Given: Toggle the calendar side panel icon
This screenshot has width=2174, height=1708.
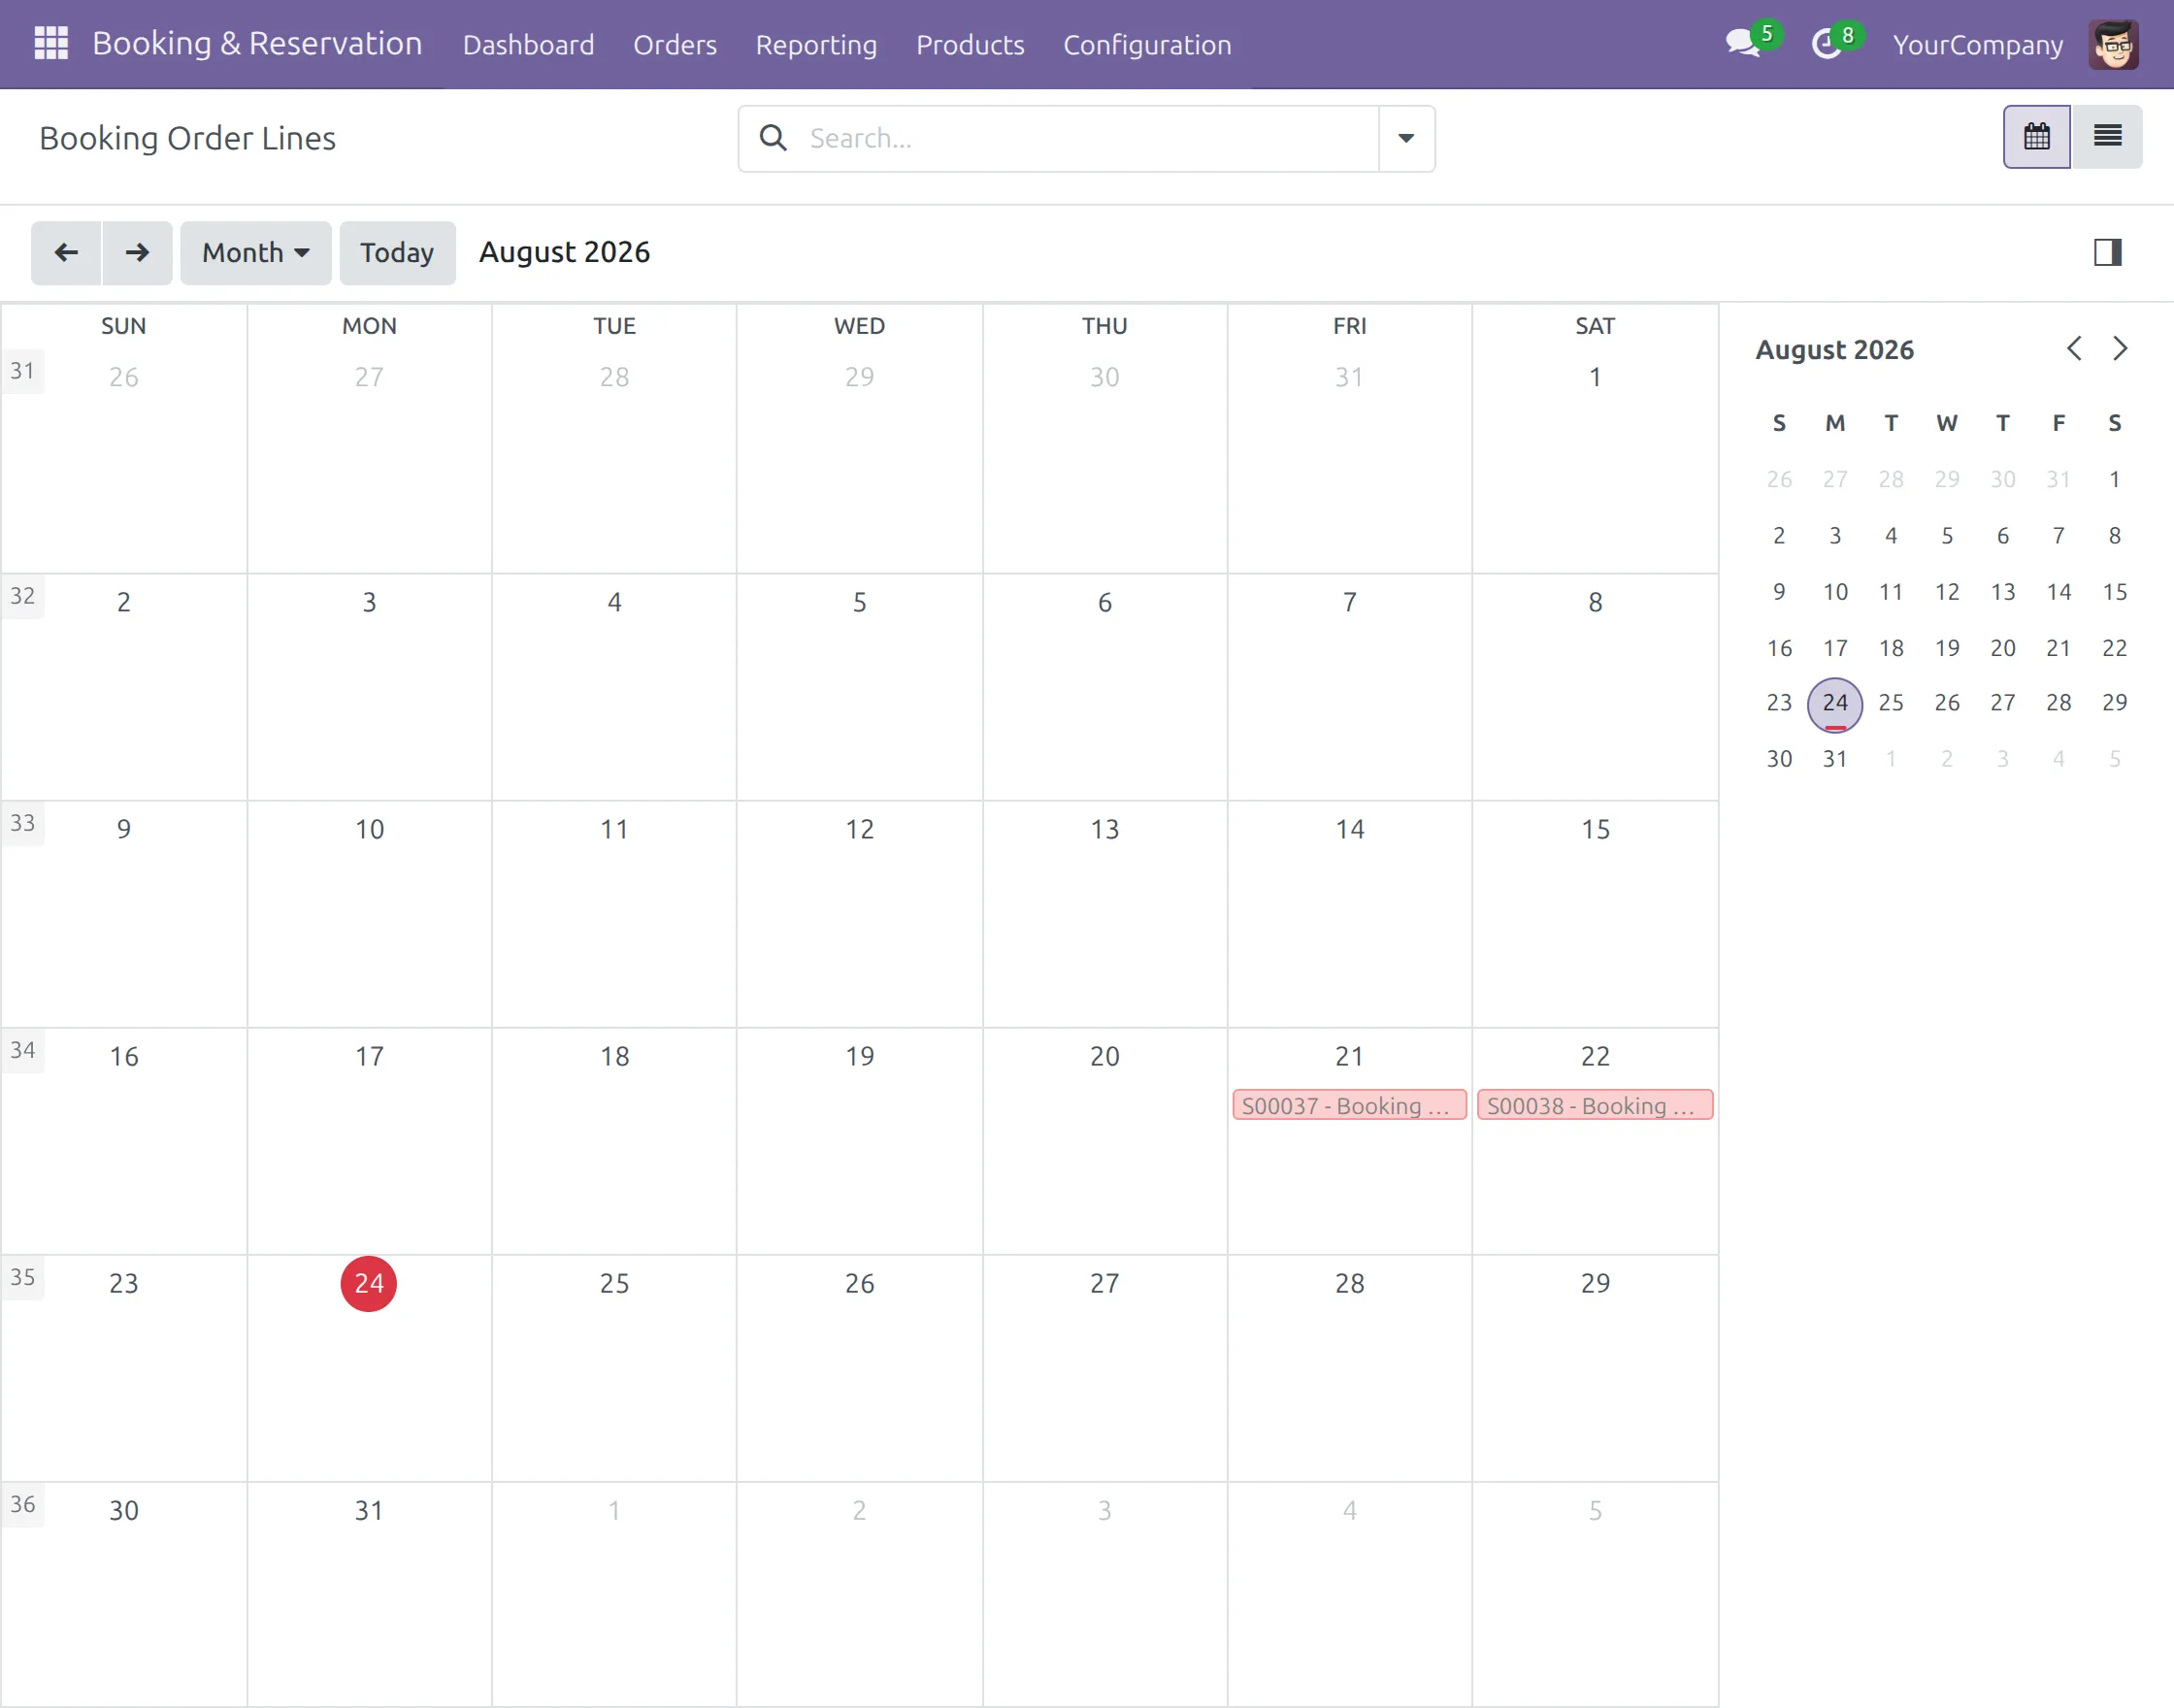Looking at the screenshot, I should (2107, 252).
